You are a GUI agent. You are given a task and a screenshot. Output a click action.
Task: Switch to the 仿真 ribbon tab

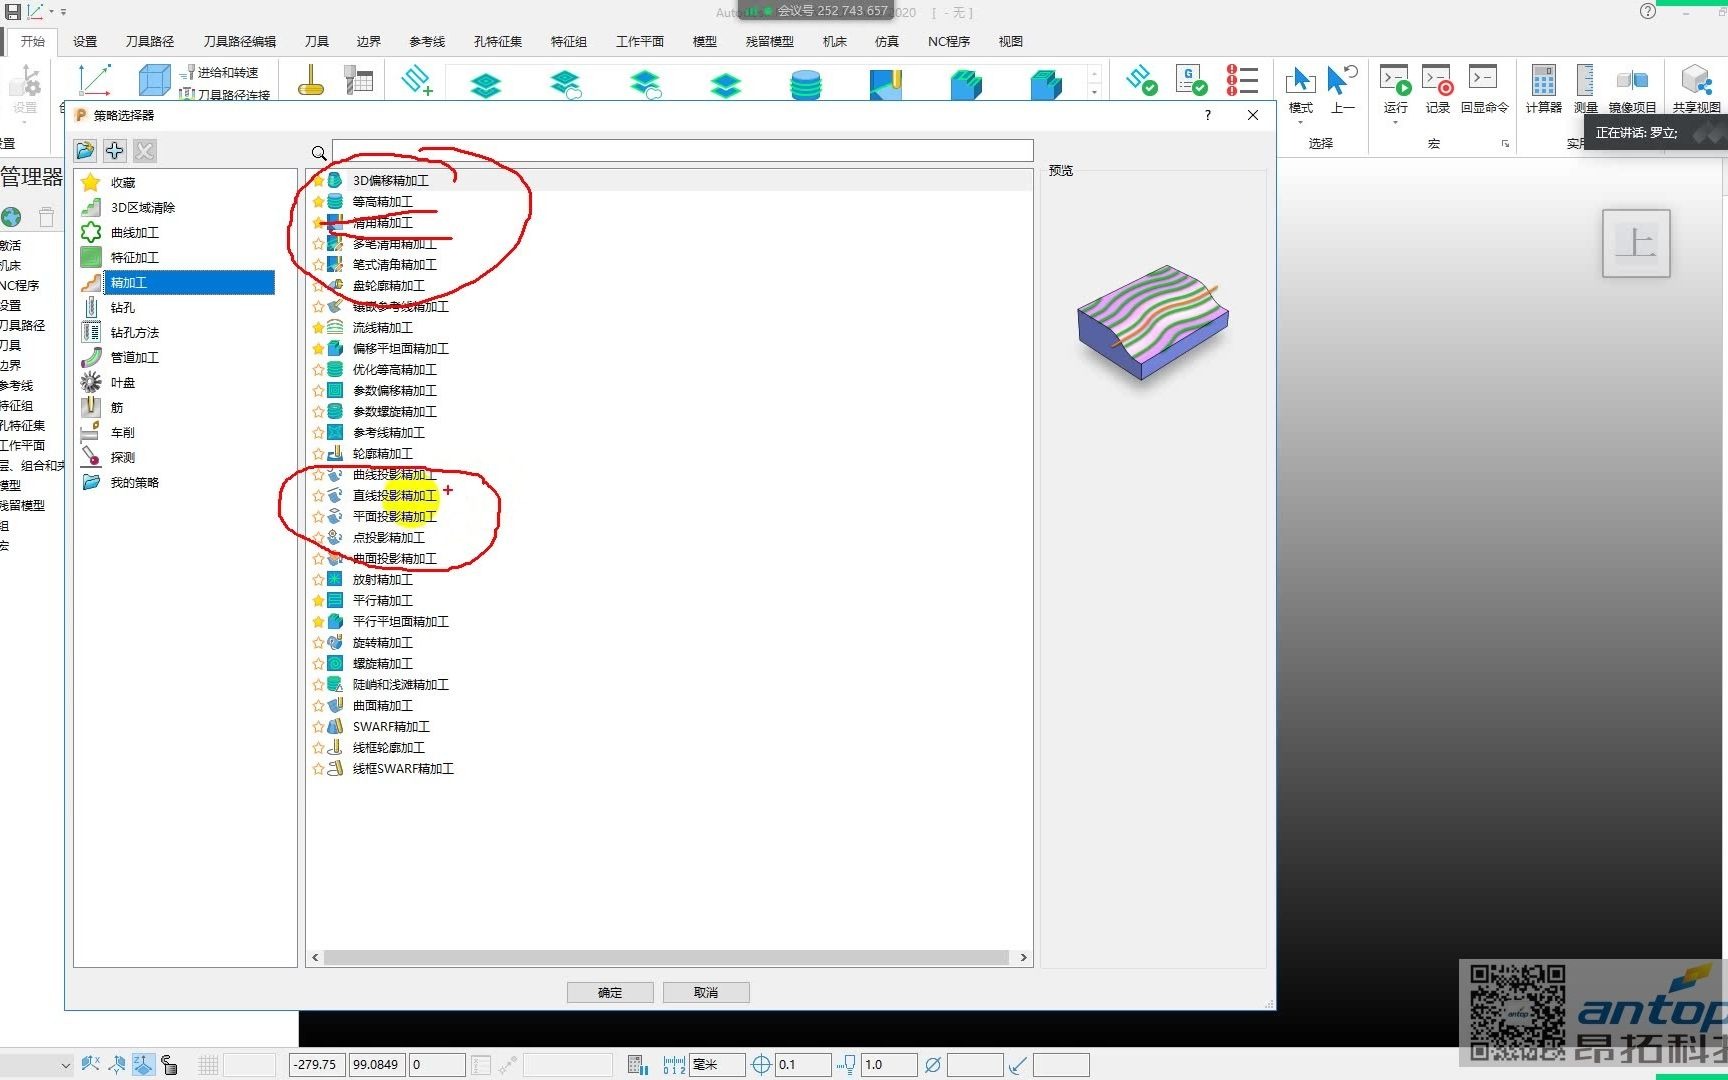886,41
